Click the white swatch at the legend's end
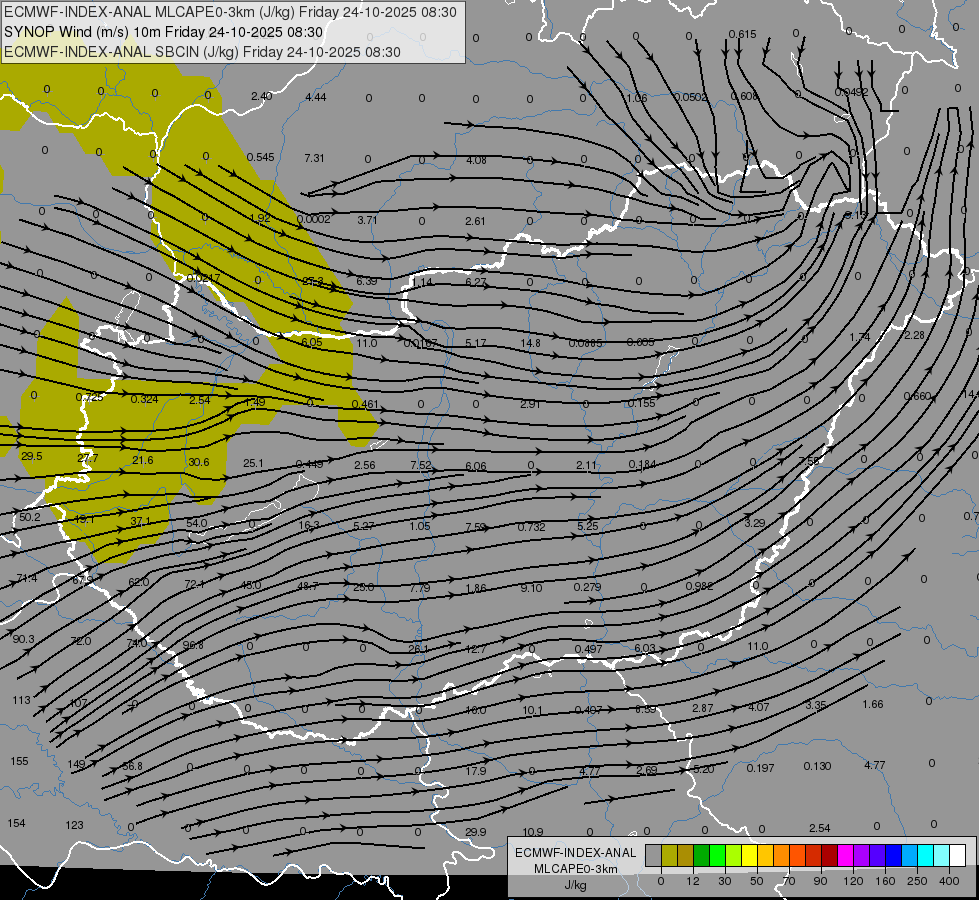Image resolution: width=979 pixels, height=900 pixels. 958,855
